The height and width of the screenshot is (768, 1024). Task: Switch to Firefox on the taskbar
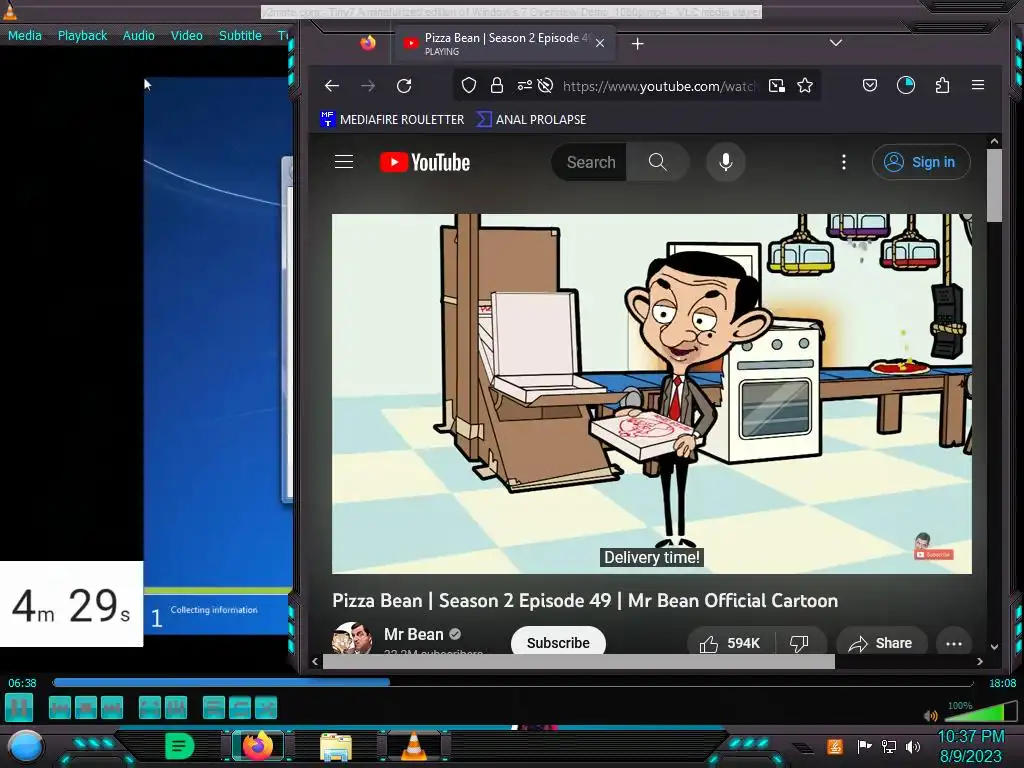pos(257,746)
